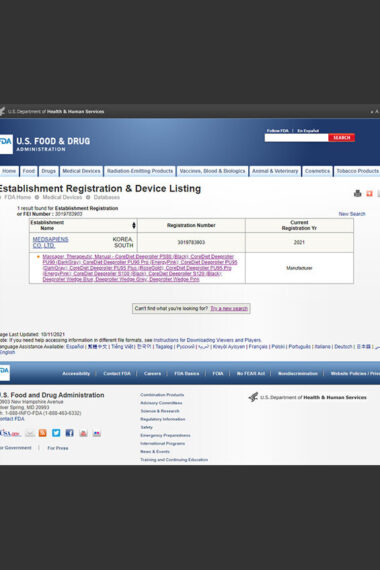The height and width of the screenshot is (570, 380).
Task: Open the Medical Devices tab
Action: pos(81,171)
